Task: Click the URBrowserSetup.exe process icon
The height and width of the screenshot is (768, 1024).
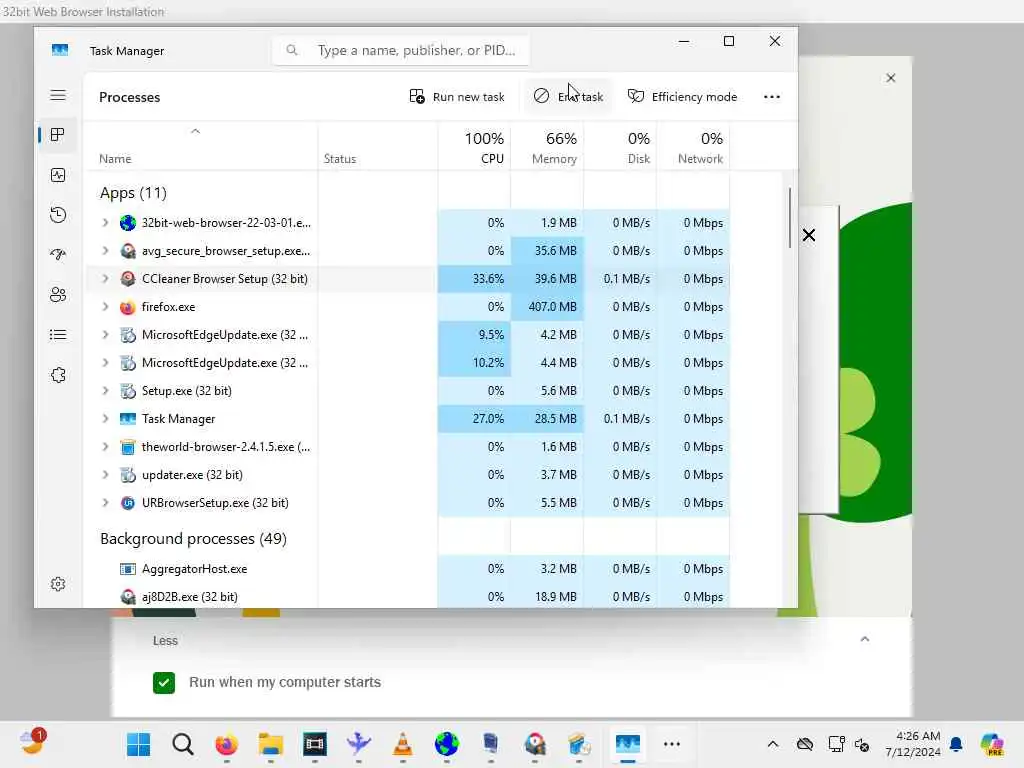Action: pos(128,503)
